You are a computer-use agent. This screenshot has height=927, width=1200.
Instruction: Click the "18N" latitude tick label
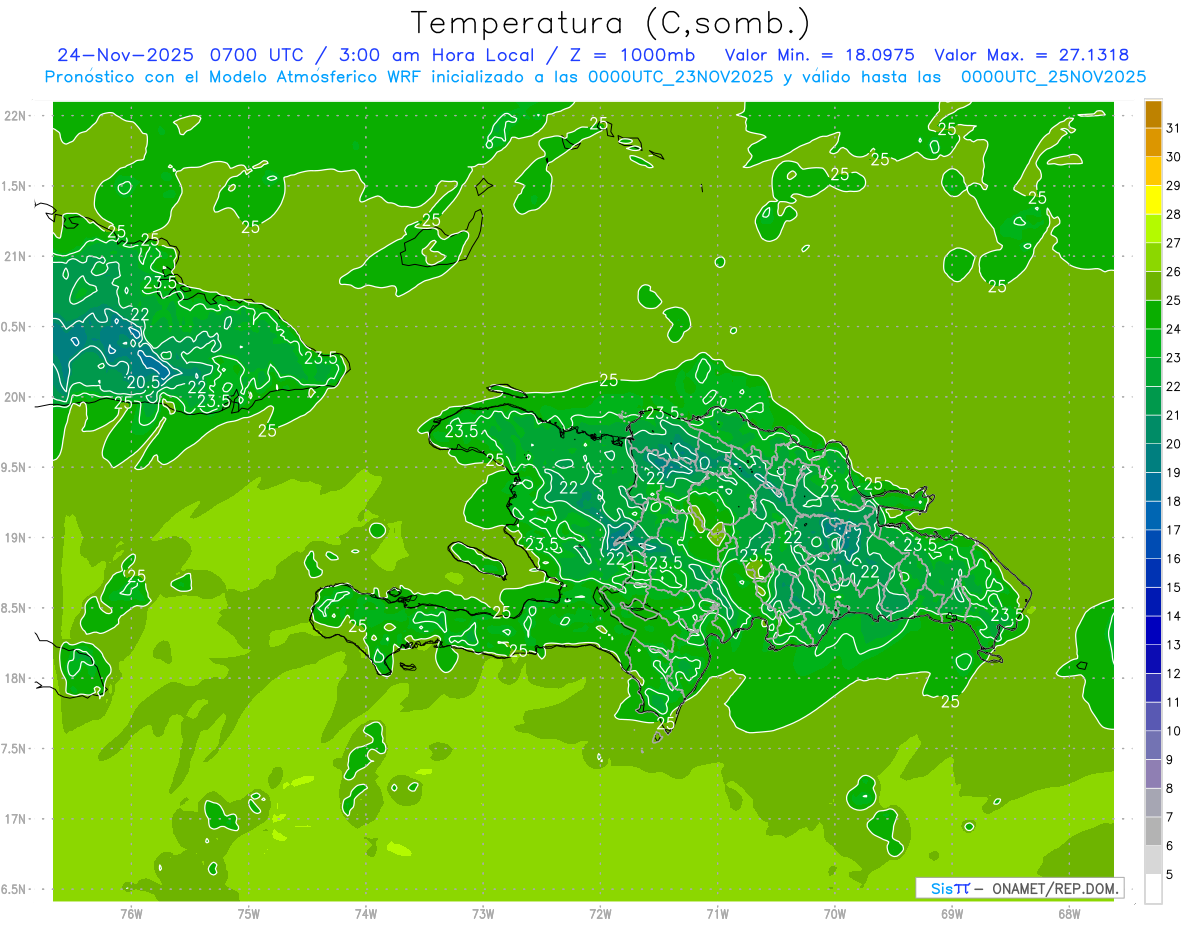click(15, 679)
